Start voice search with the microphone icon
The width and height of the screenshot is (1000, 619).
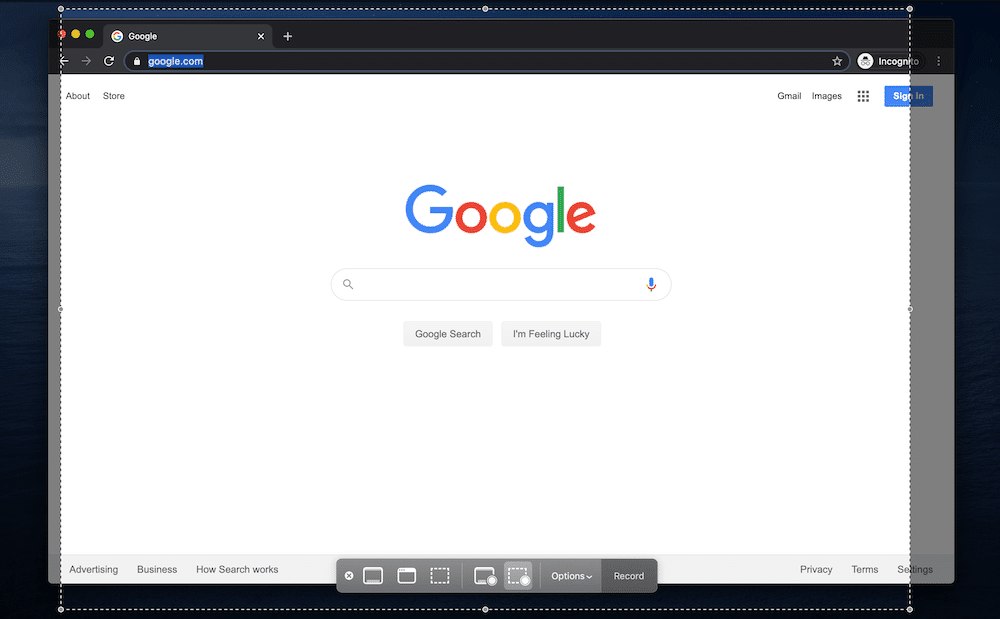coord(651,284)
